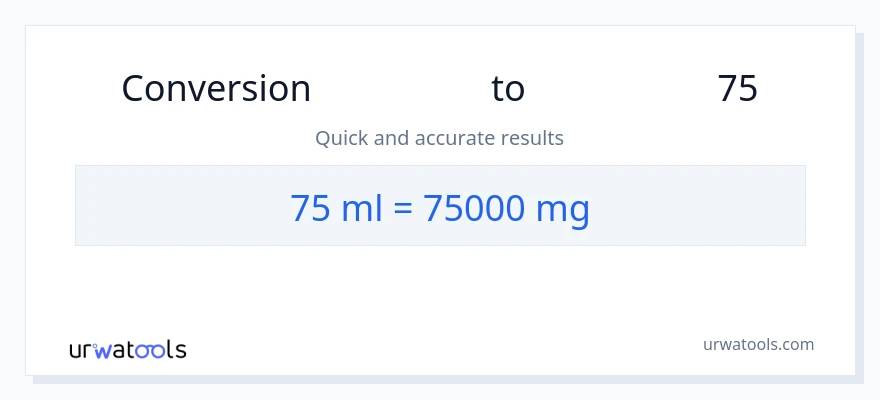Click the "75" in the heading
Image resolution: width=880 pixels, height=400 pixels.
click(x=737, y=89)
